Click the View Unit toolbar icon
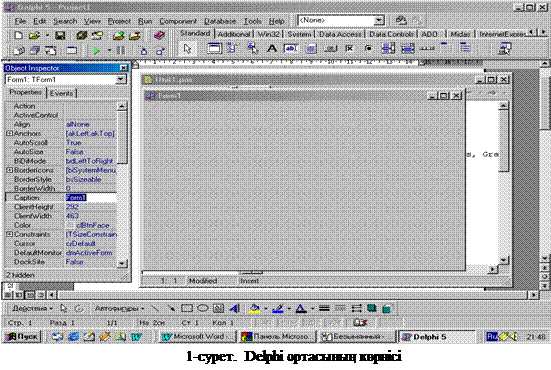This screenshot has height=370, width=551. coord(18,50)
